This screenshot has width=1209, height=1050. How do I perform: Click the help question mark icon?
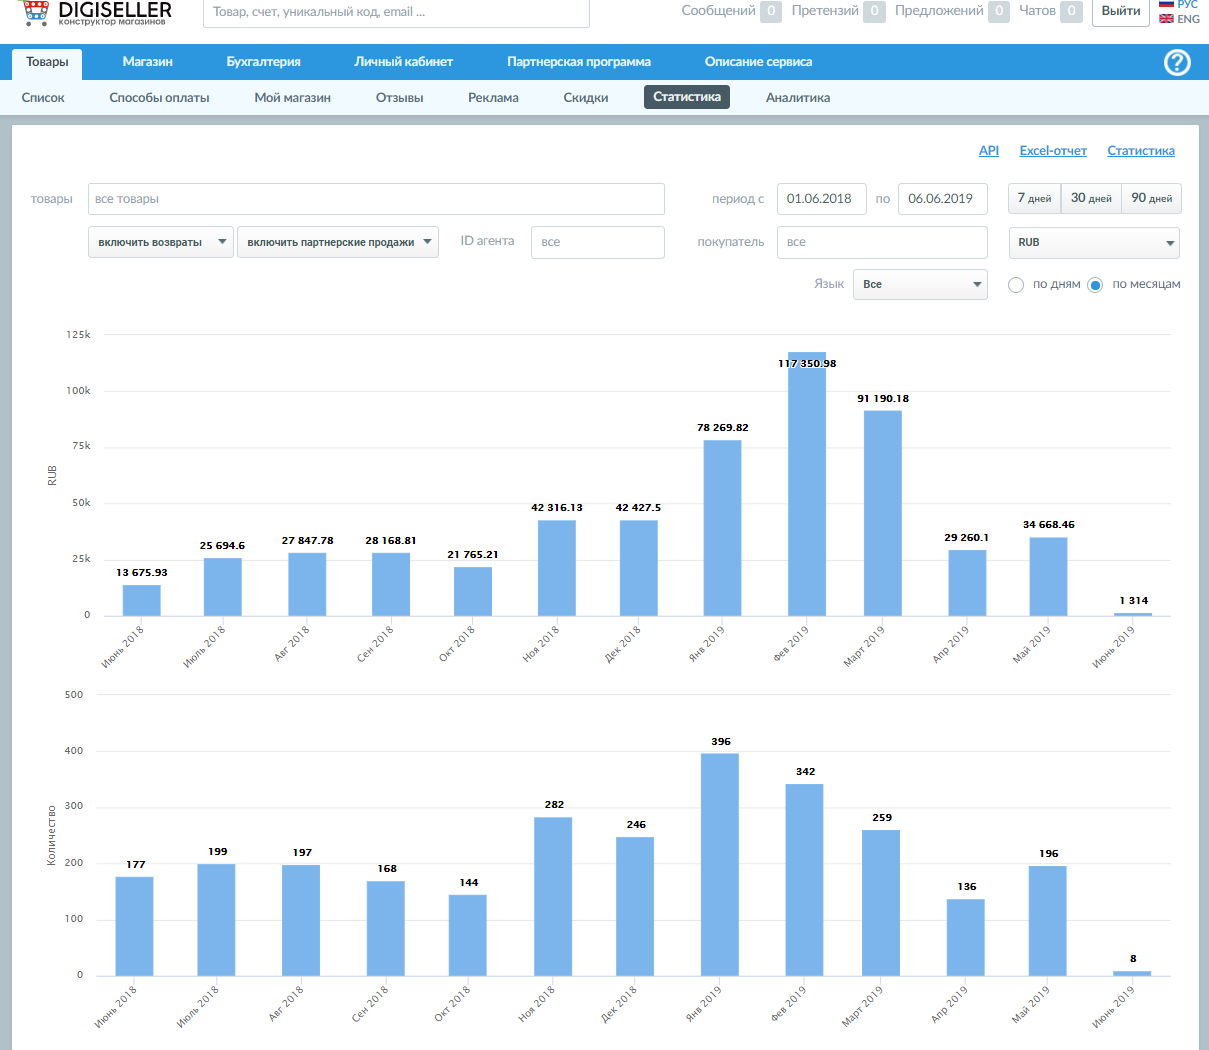tap(1177, 62)
